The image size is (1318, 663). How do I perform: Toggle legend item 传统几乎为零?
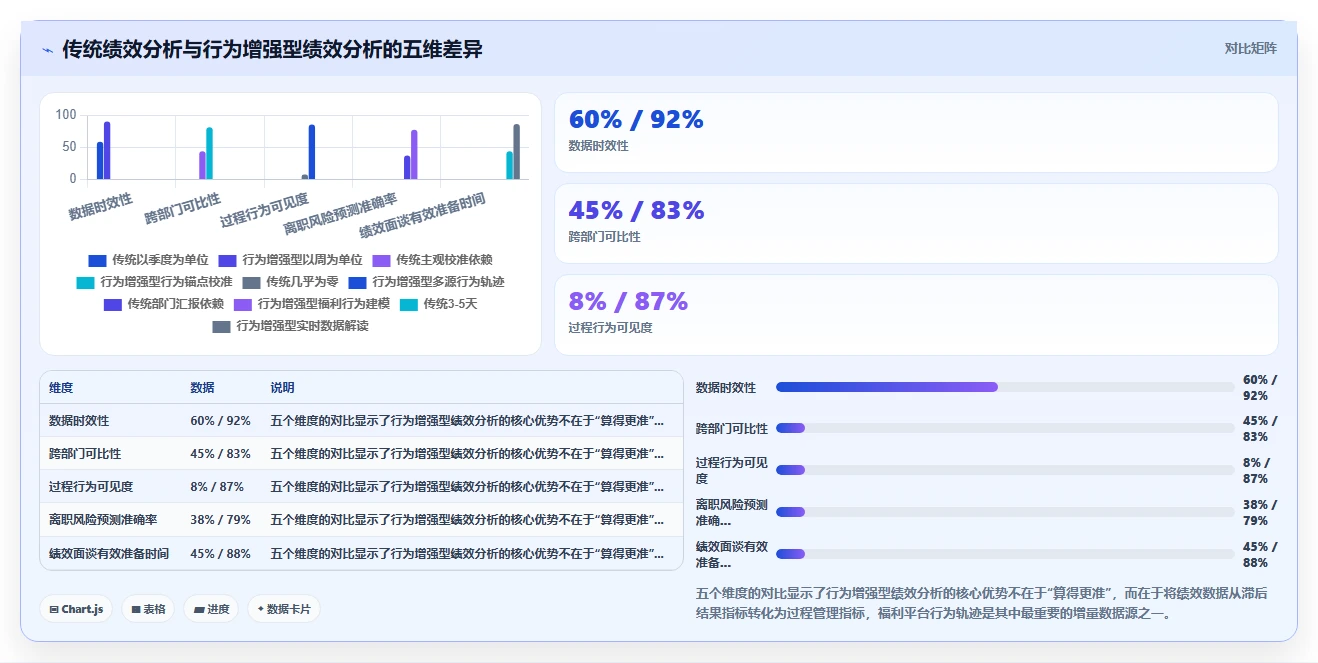[x=290, y=282]
